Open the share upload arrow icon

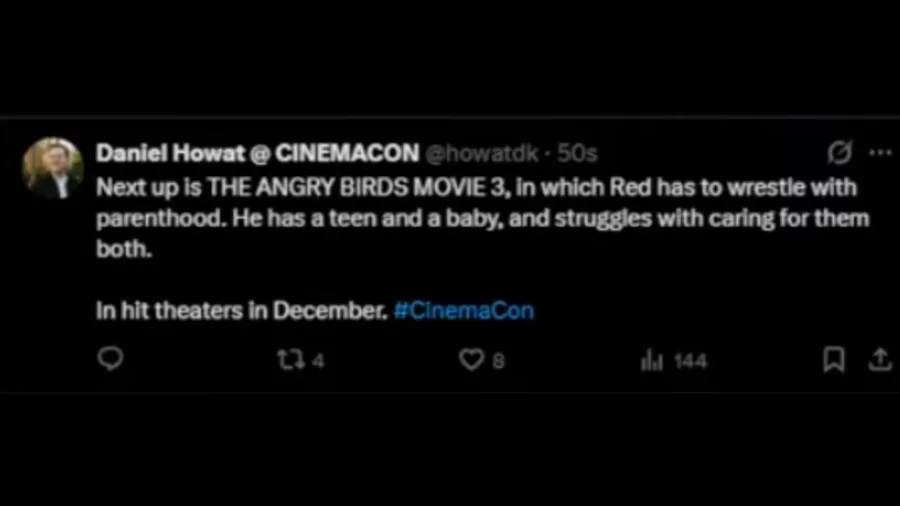[880, 360]
